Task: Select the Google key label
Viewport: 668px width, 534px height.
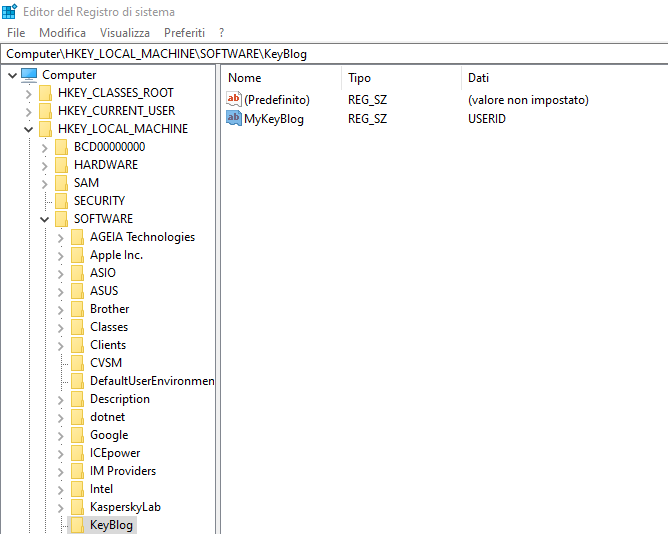Action: 109,435
